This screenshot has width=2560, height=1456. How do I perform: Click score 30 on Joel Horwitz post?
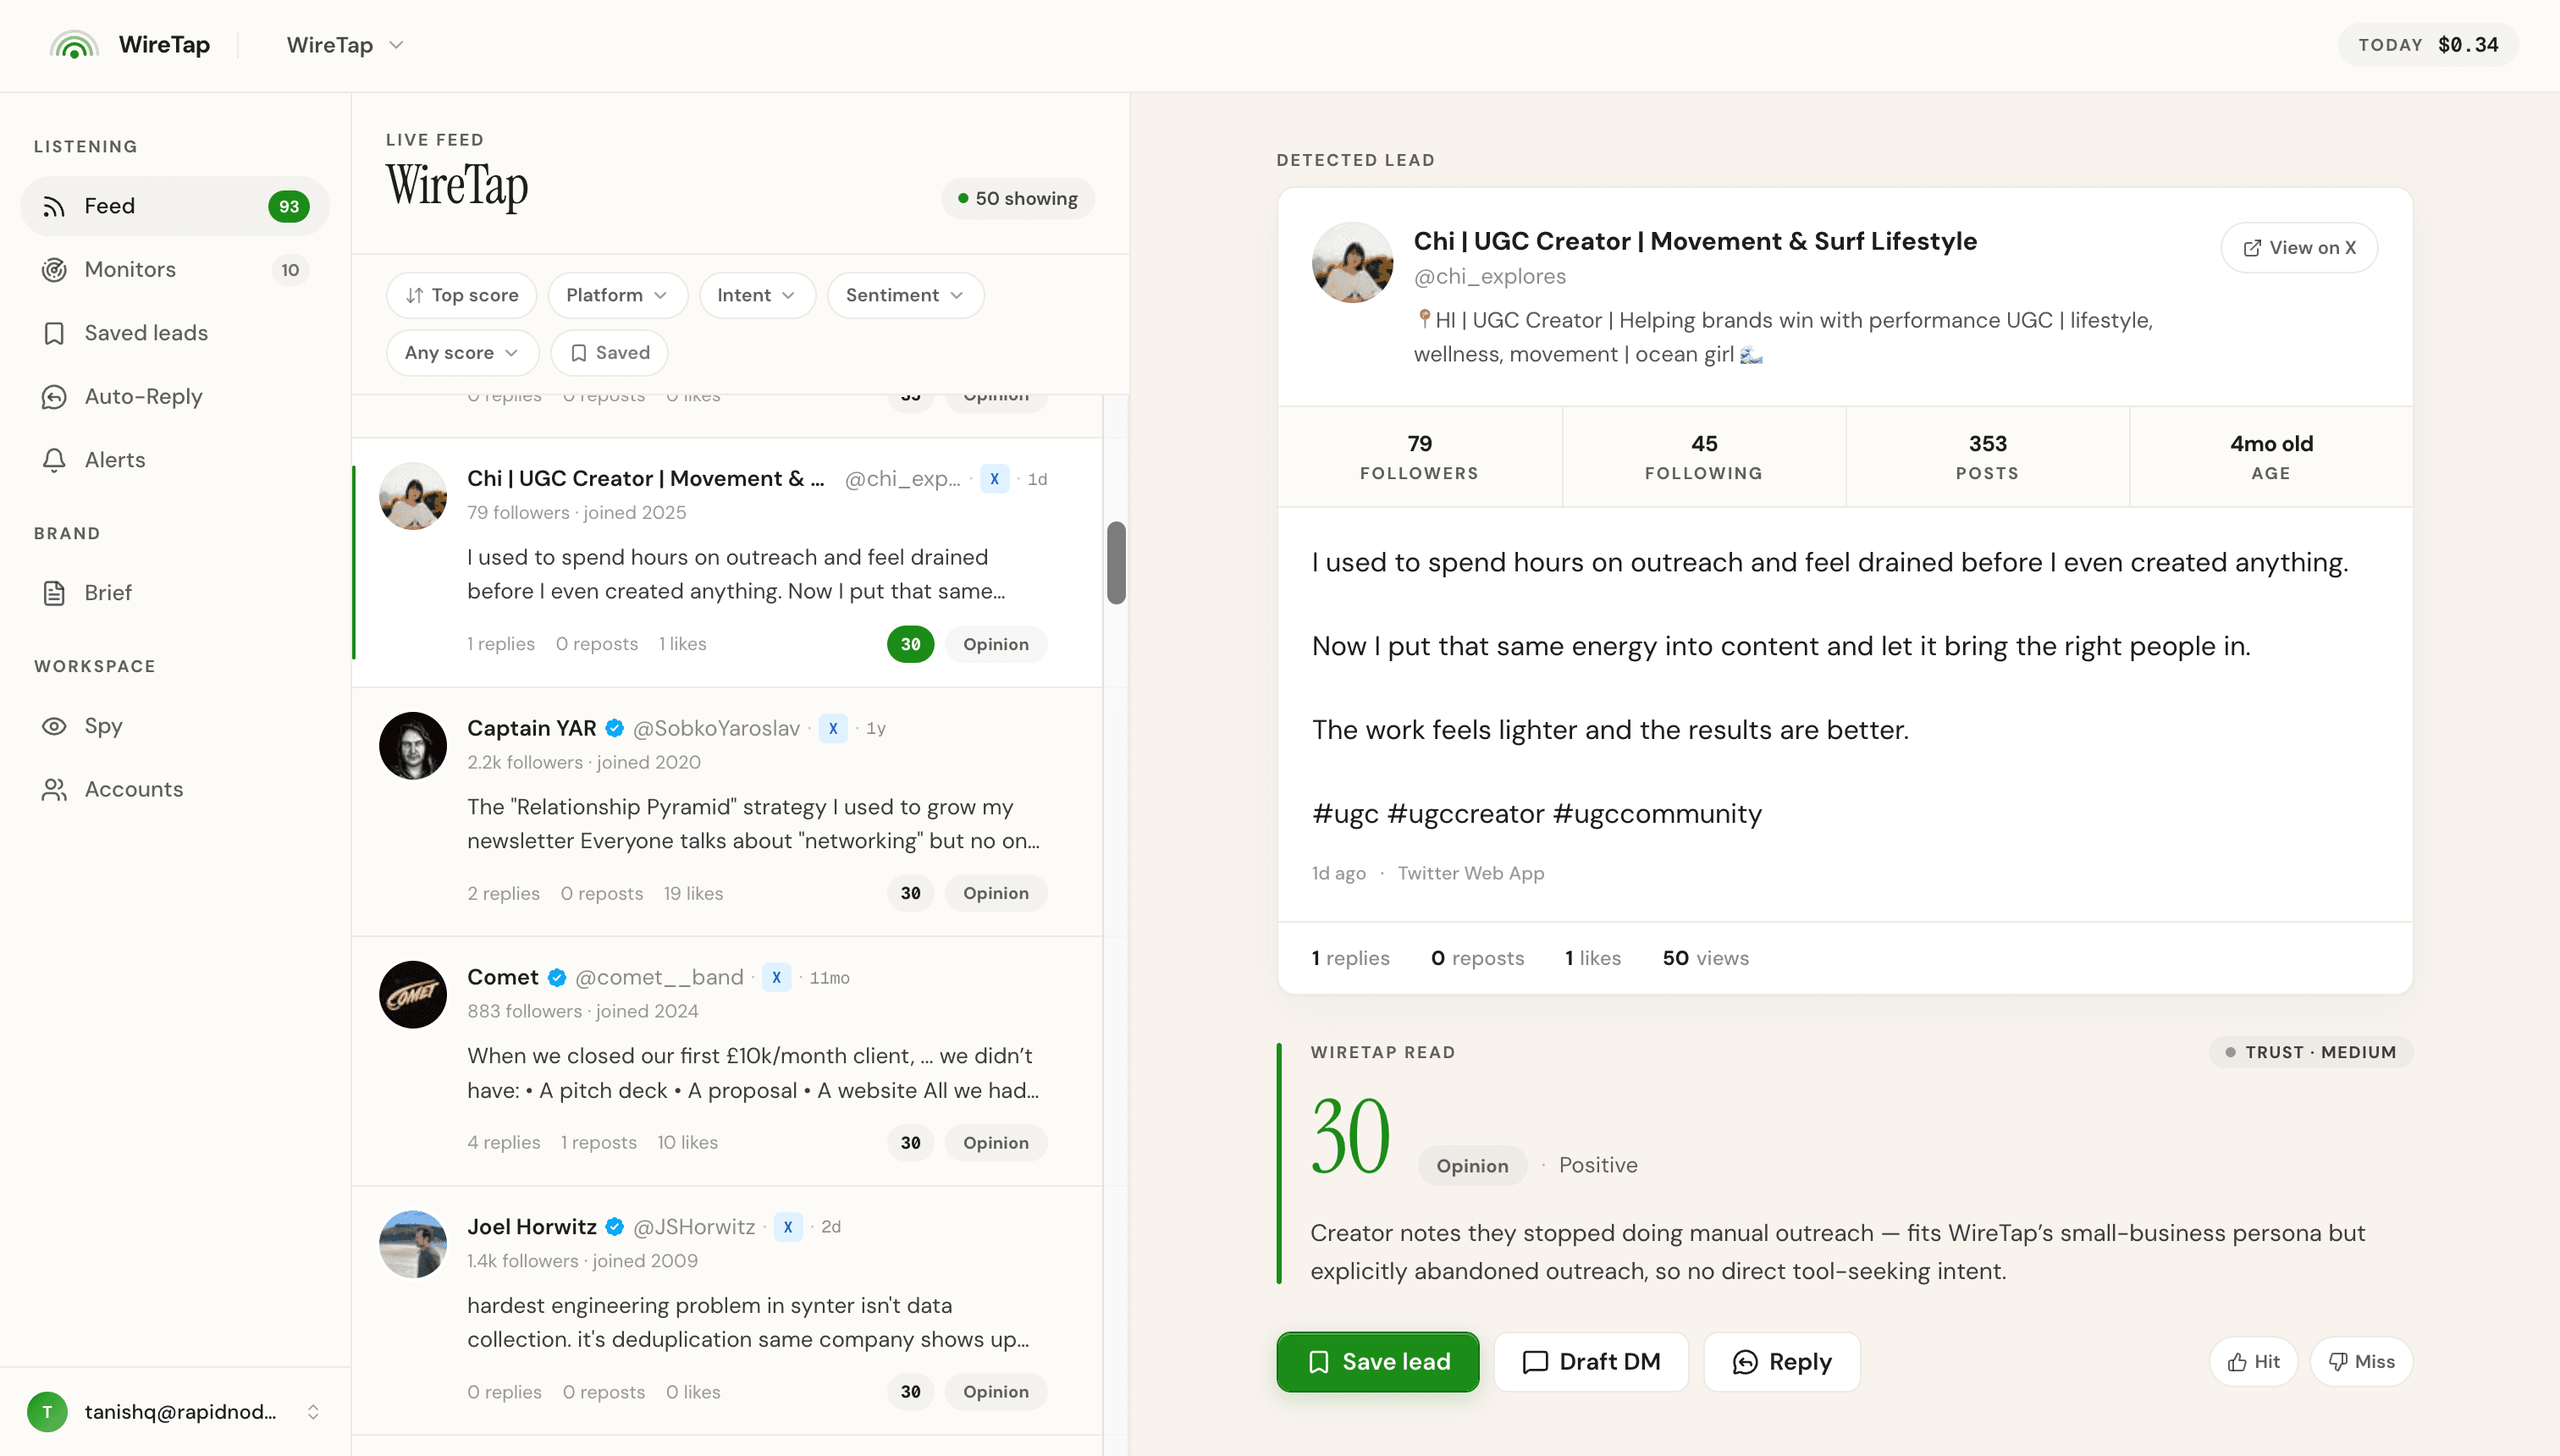pos(910,1392)
